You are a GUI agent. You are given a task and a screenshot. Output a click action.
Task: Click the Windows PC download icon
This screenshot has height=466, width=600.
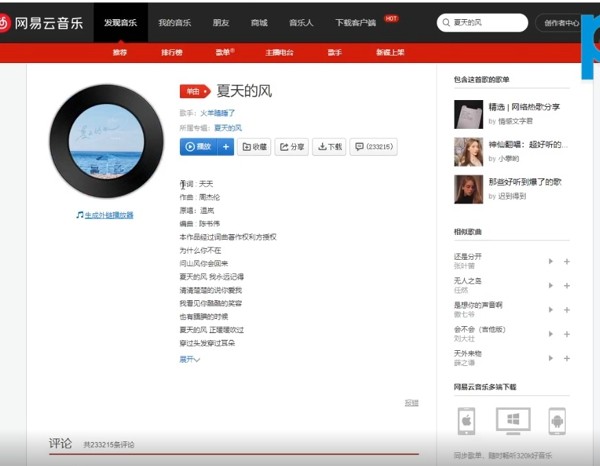[513, 421]
